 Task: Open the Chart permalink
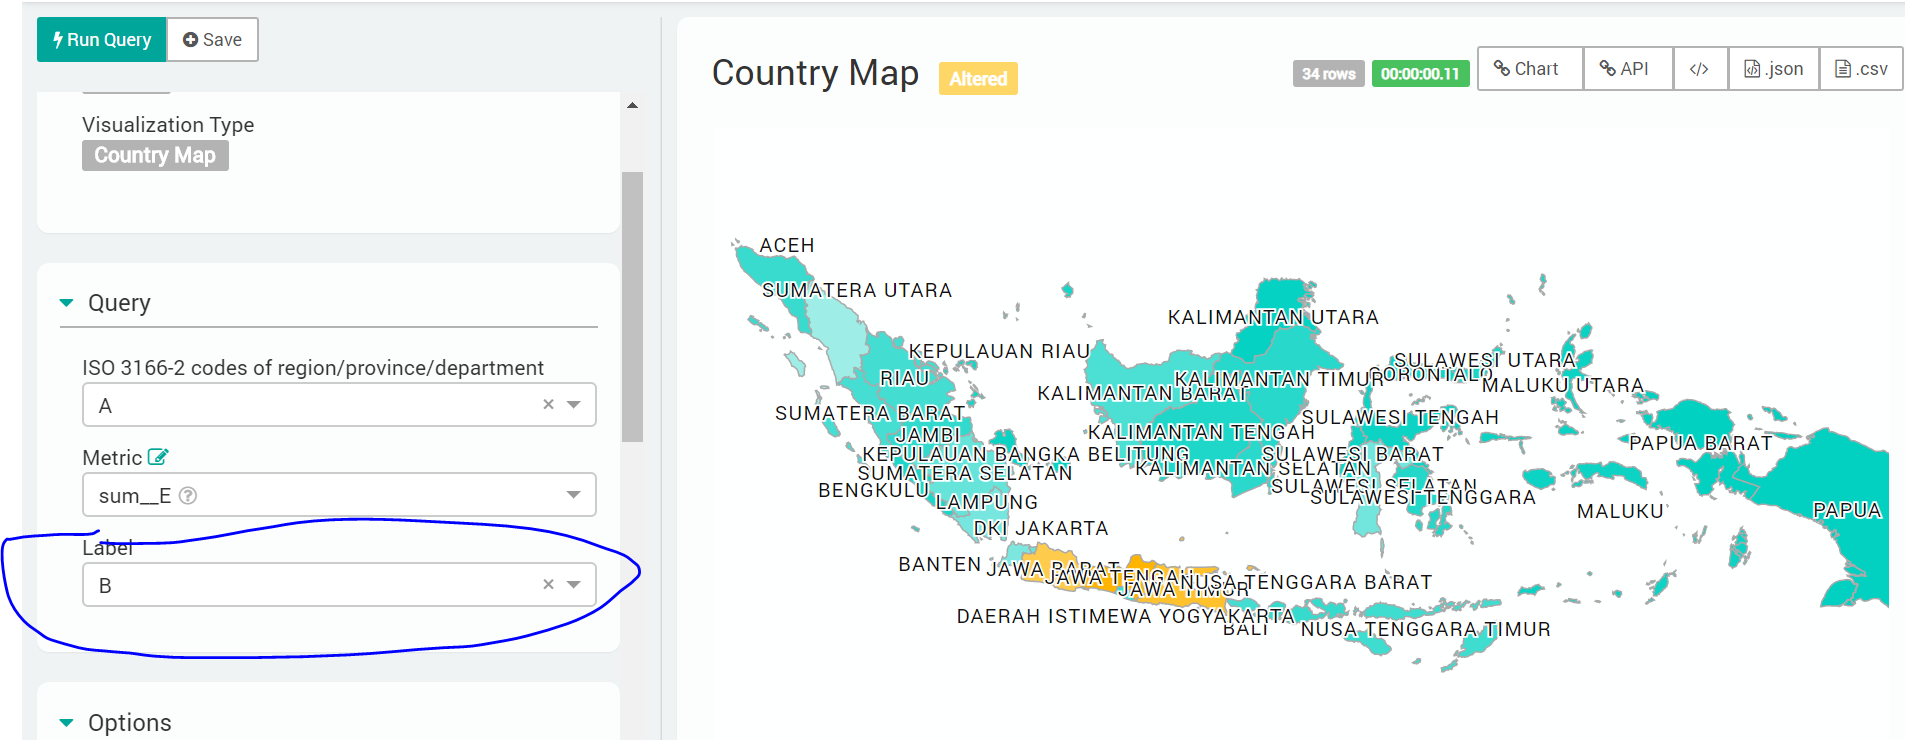pyautogui.click(x=1528, y=69)
